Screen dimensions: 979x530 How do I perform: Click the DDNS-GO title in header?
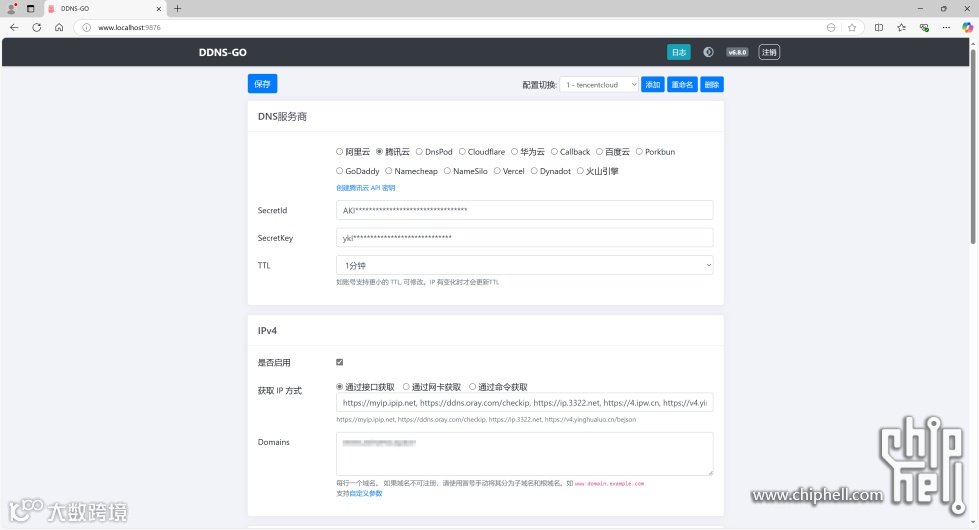[222, 52]
